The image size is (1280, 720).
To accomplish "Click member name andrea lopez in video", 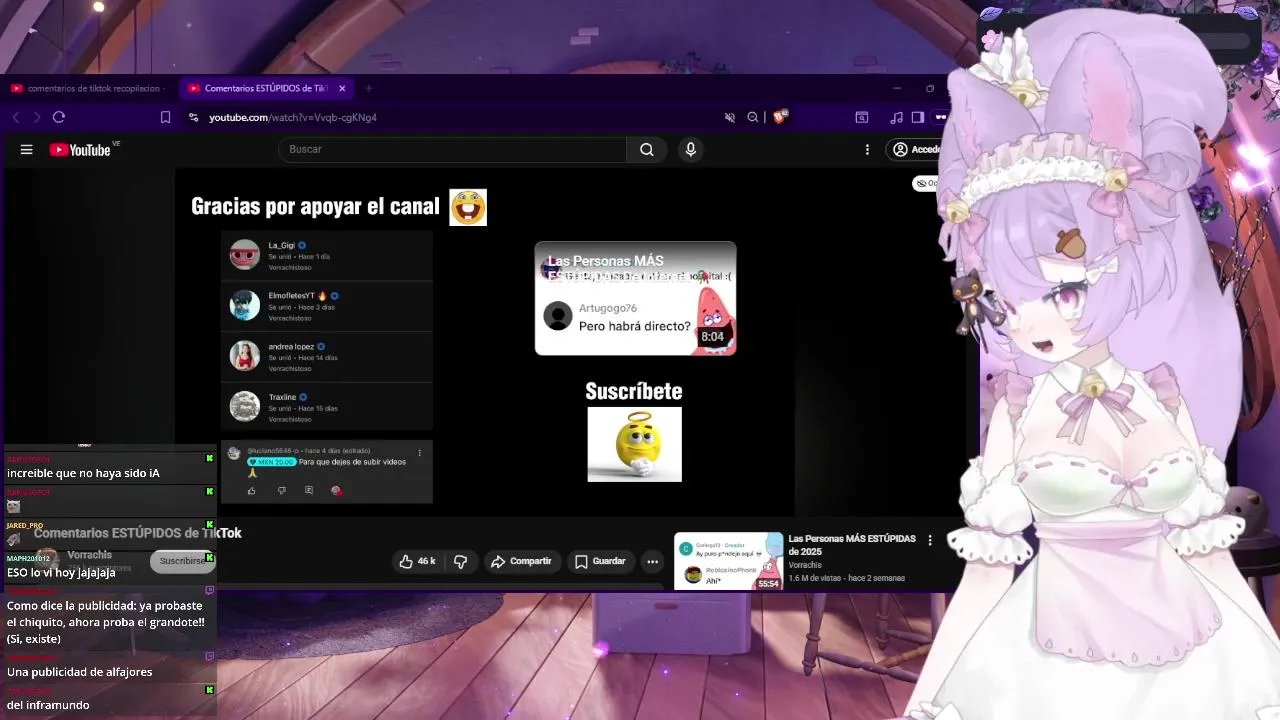I will click(291, 346).
